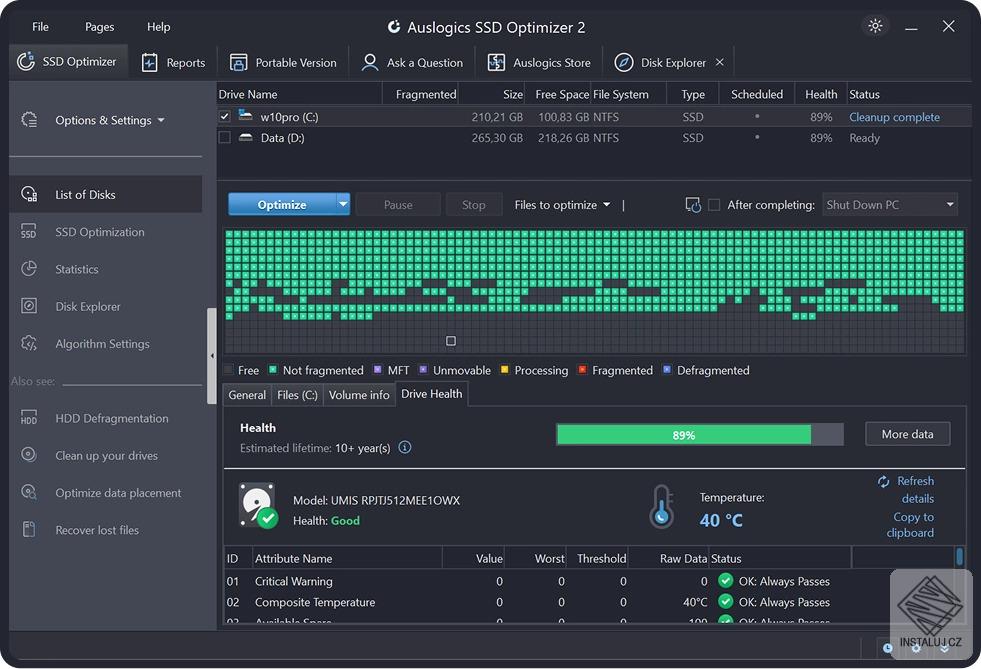
Task: Click the Auslogics logo in the title bar
Action: point(394,27)
